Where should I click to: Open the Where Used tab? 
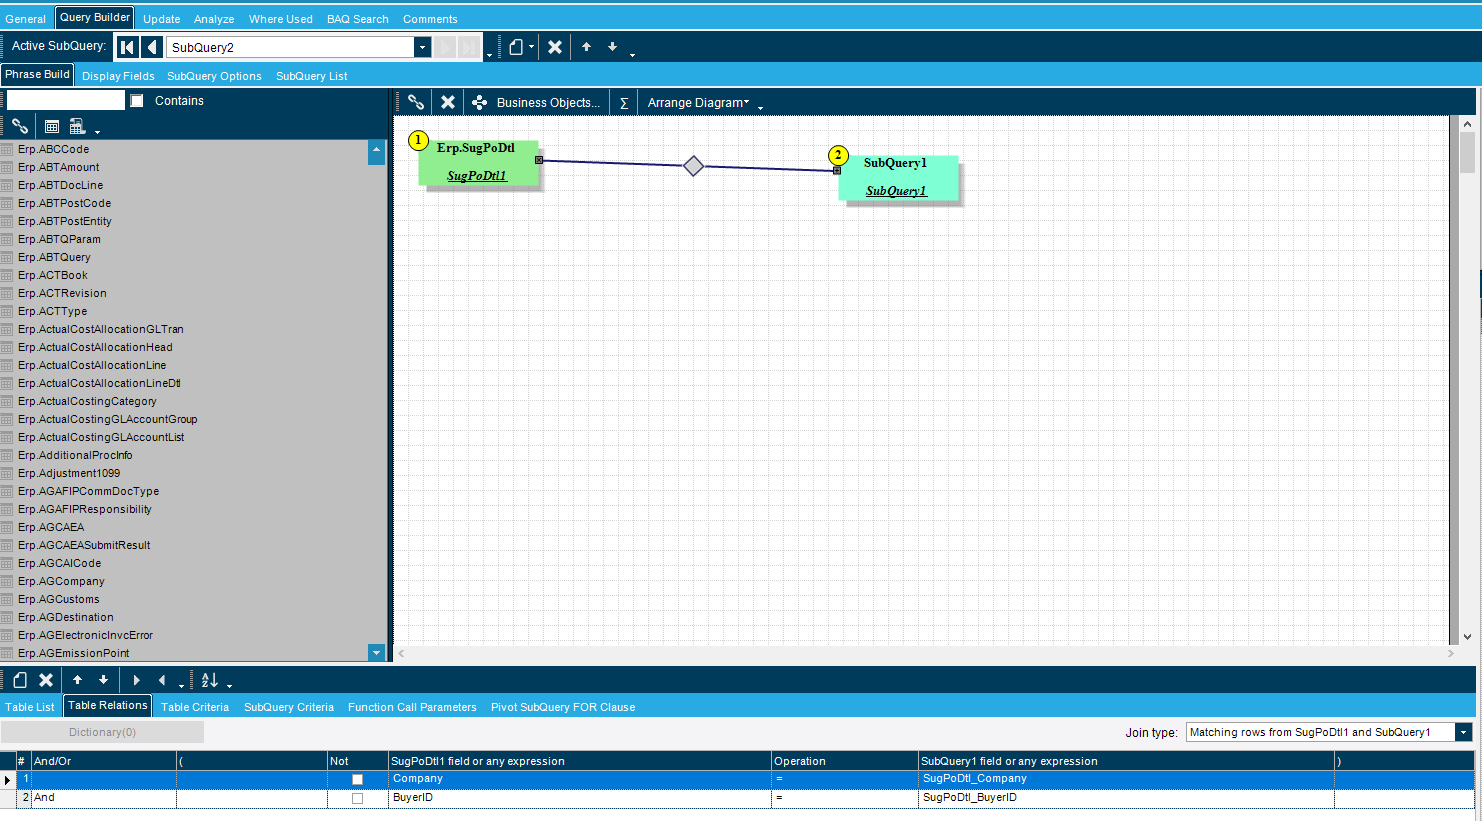[x=281, y=19]
